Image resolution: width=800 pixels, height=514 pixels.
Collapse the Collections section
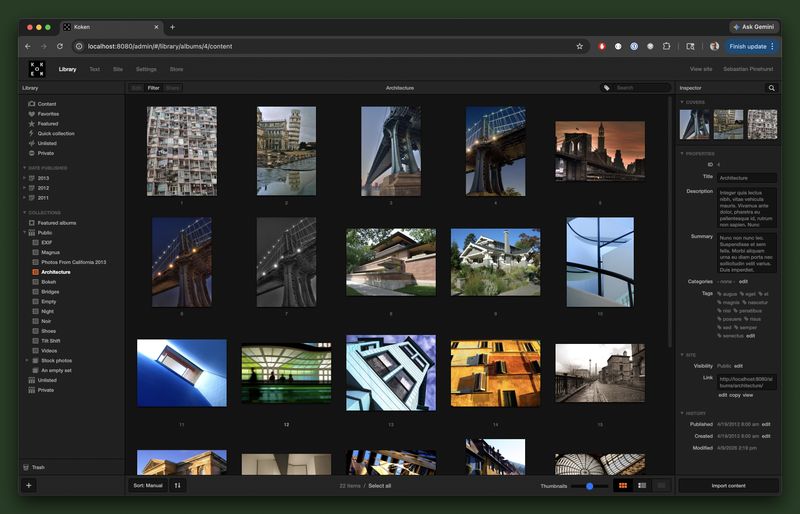(x=24, y=212)
